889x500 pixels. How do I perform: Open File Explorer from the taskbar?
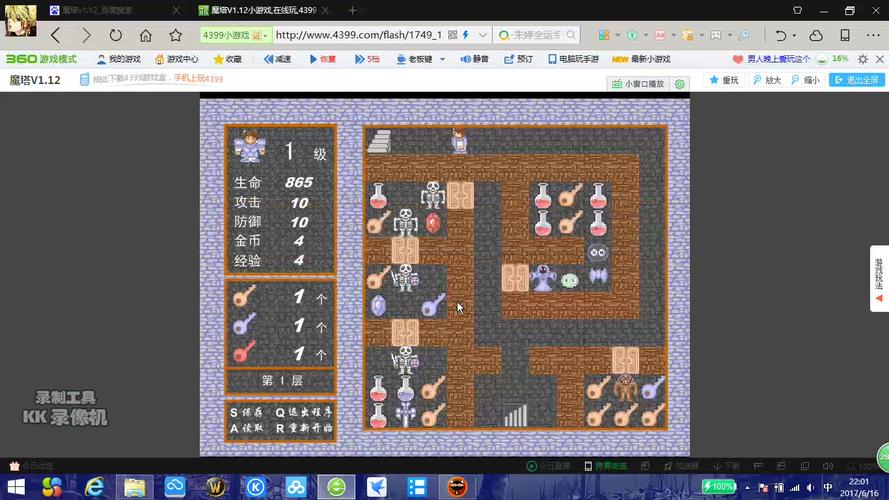134,487
